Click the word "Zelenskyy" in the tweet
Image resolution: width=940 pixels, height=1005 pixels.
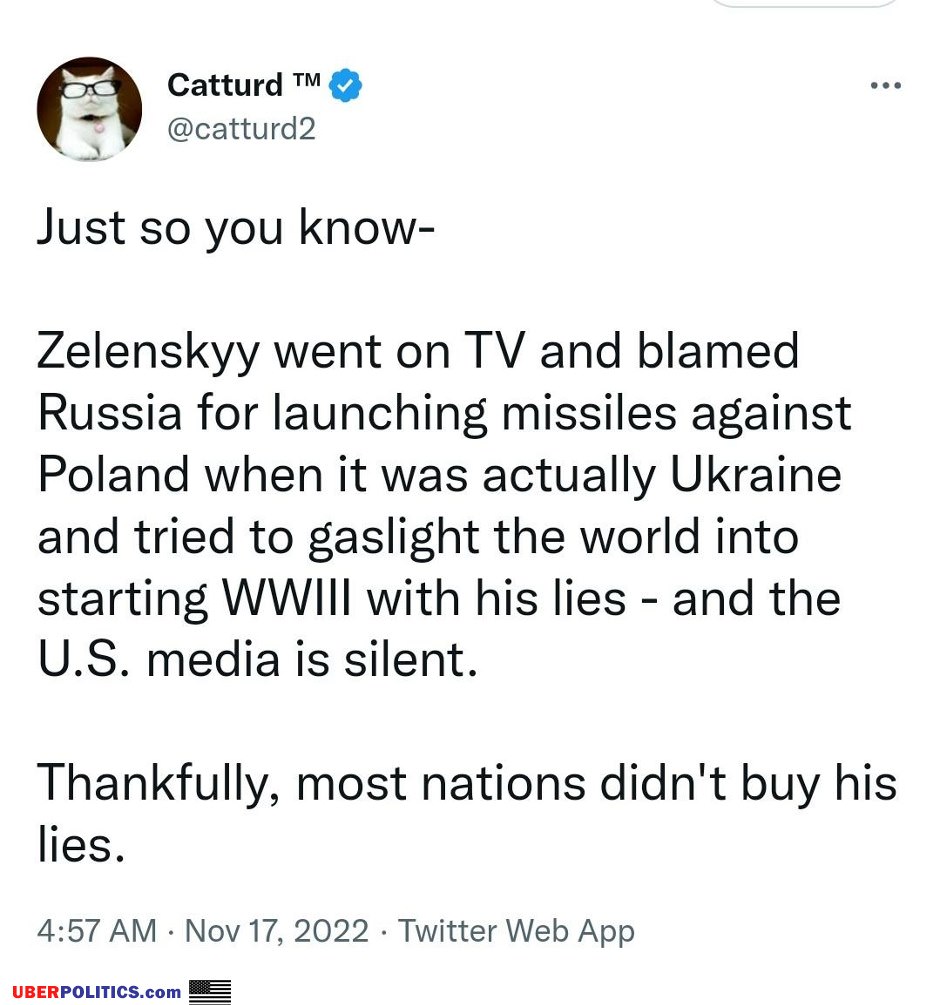tap(149, 353)
